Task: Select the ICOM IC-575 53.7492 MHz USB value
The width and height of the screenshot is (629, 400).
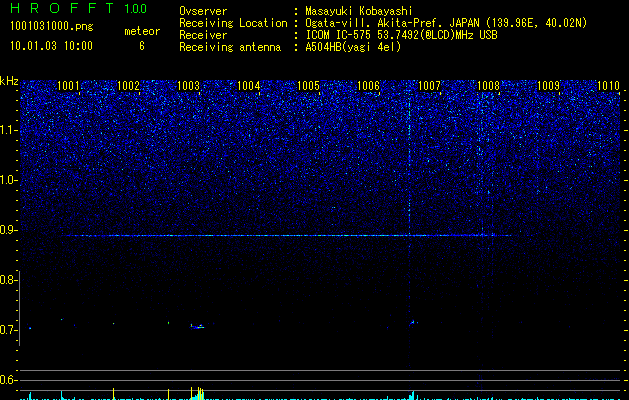Action: tap(401, 35)
